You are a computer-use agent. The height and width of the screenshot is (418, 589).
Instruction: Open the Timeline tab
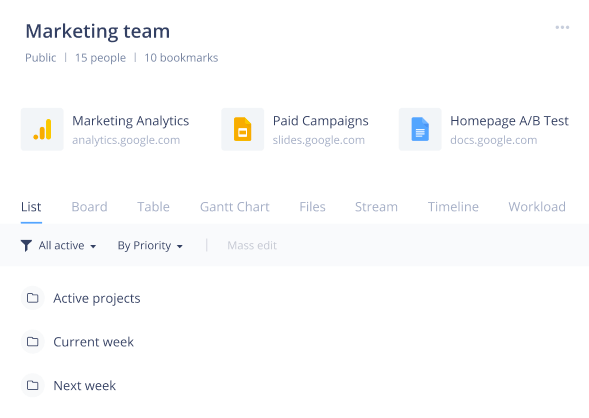pyautogui.click(x=453, y=207)
